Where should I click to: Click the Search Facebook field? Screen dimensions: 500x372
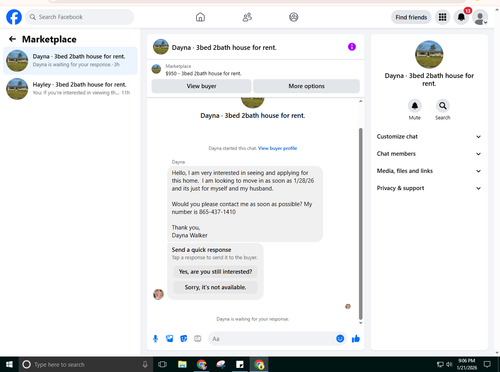(80, 17)
